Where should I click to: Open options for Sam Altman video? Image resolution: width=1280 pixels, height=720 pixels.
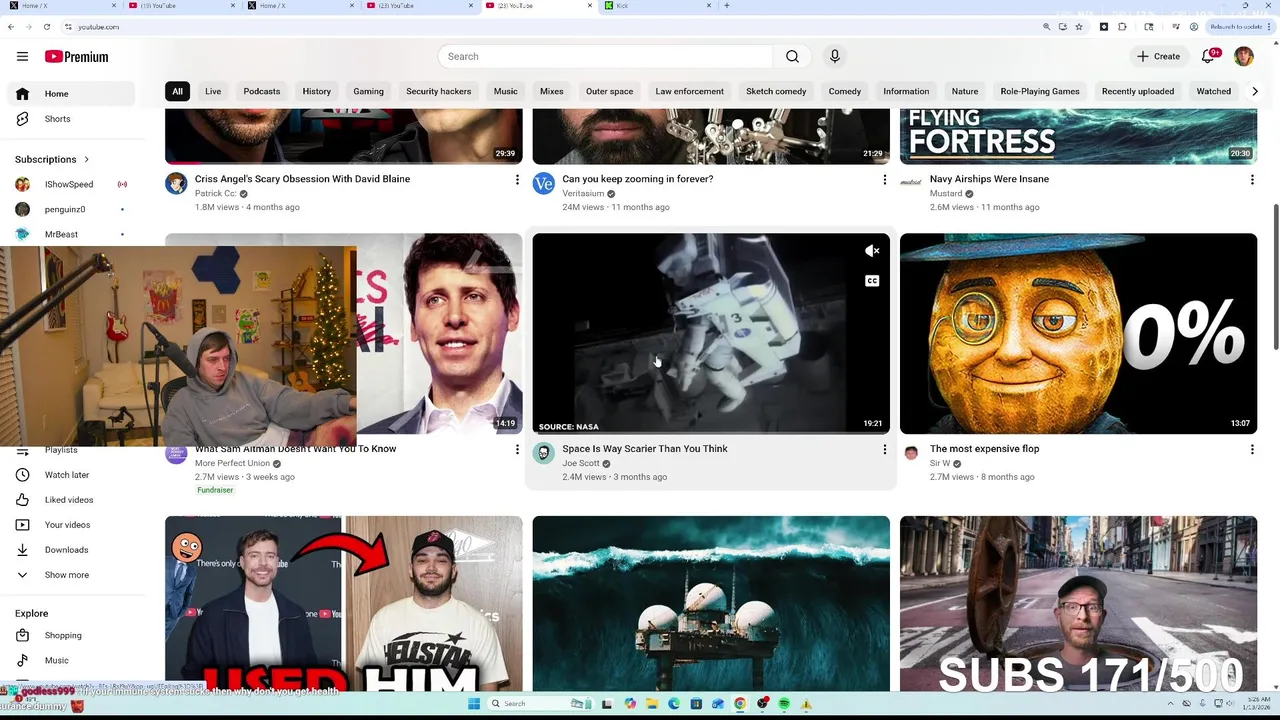pyautogui.click(x=517, y=450)
